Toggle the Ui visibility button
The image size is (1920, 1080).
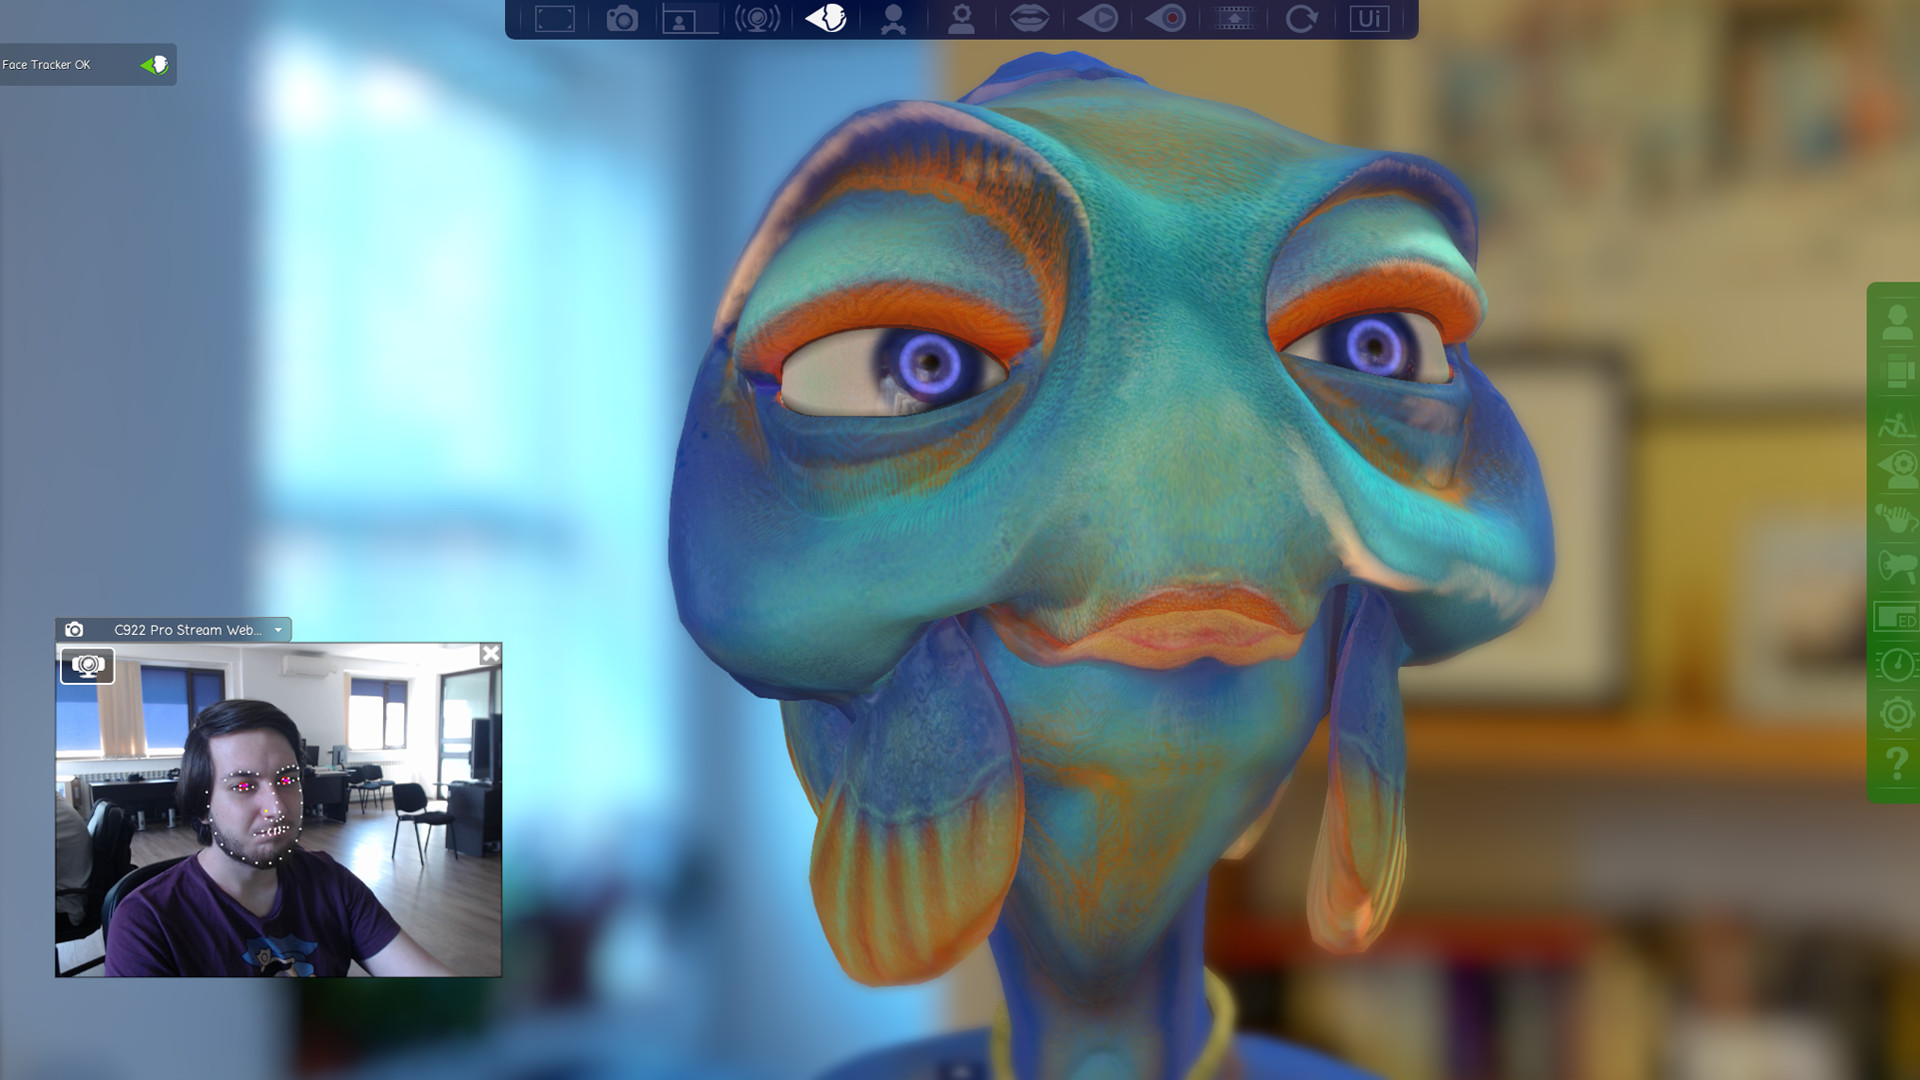1370,17
